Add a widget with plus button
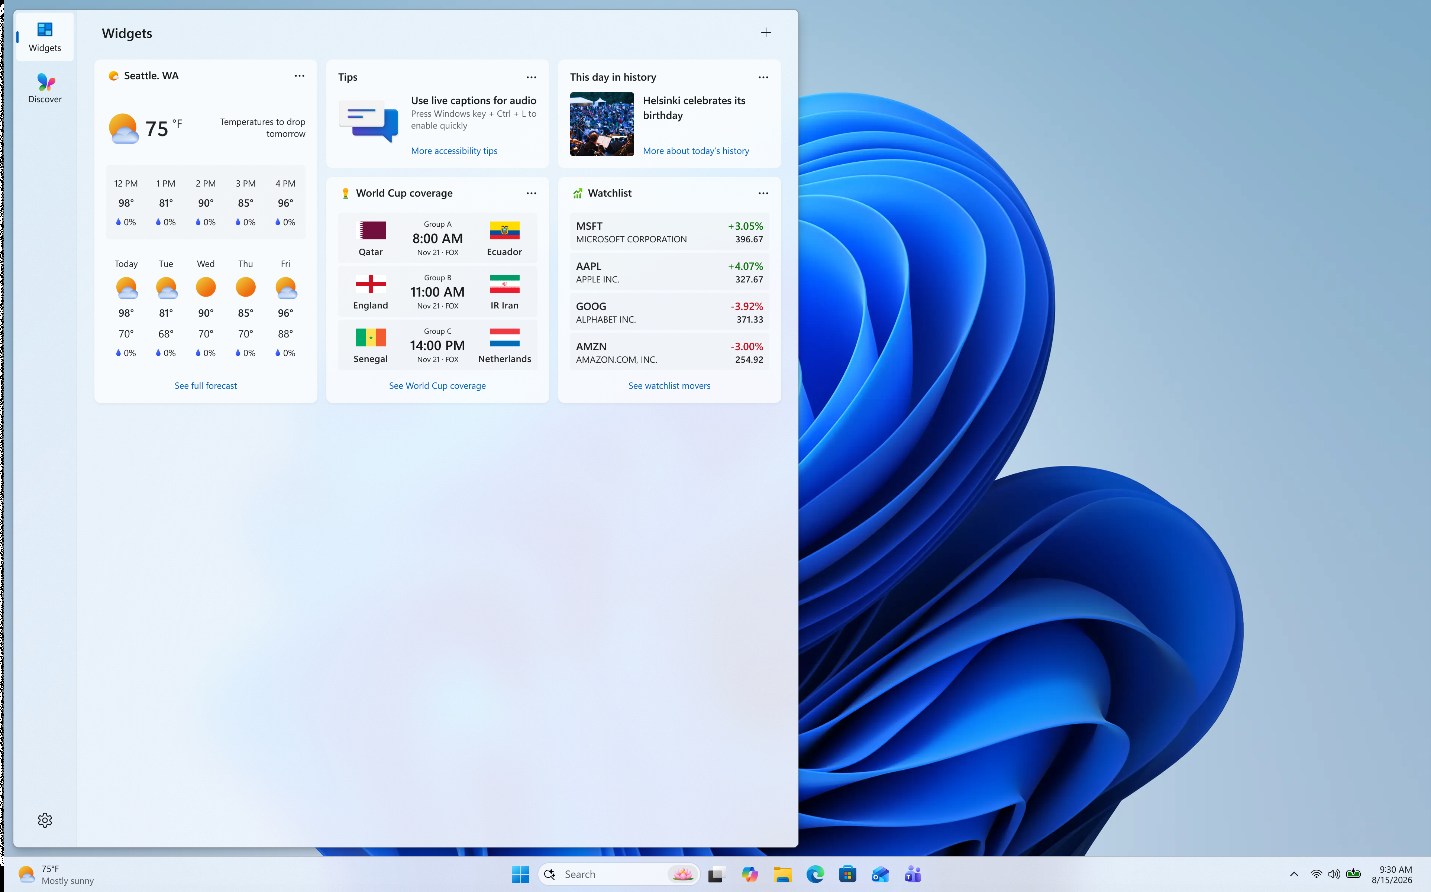The height and width of the screenshot is (892, 1431). (766, 32)
